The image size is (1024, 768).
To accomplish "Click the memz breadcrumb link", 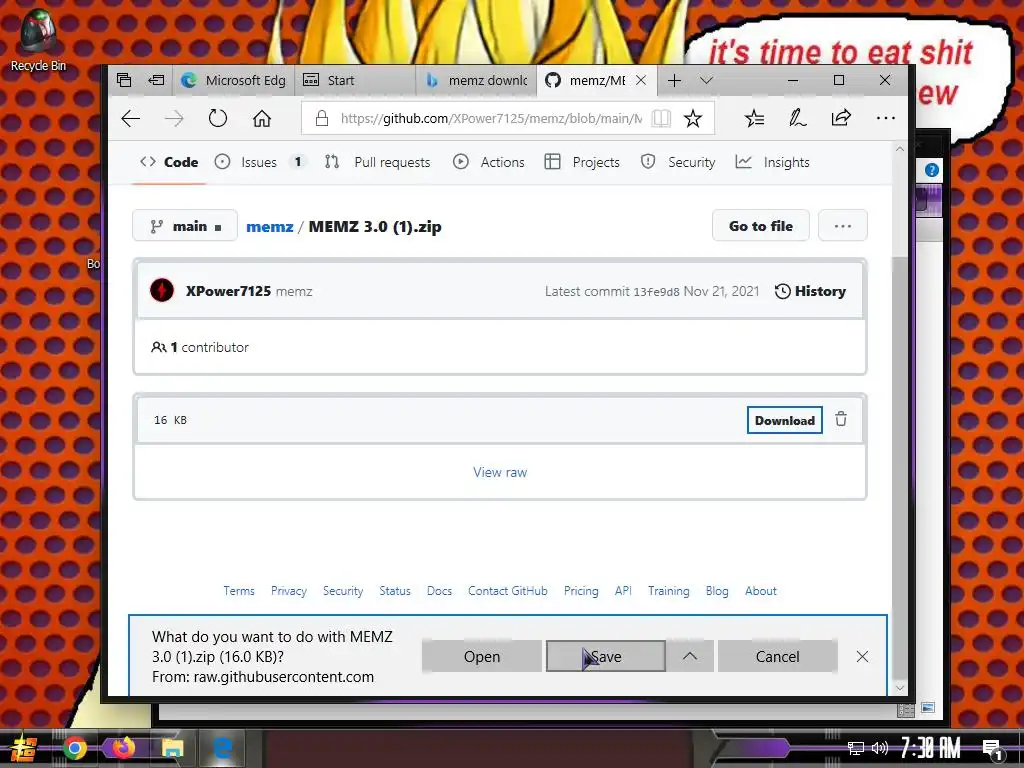I will tap(270, 227).
